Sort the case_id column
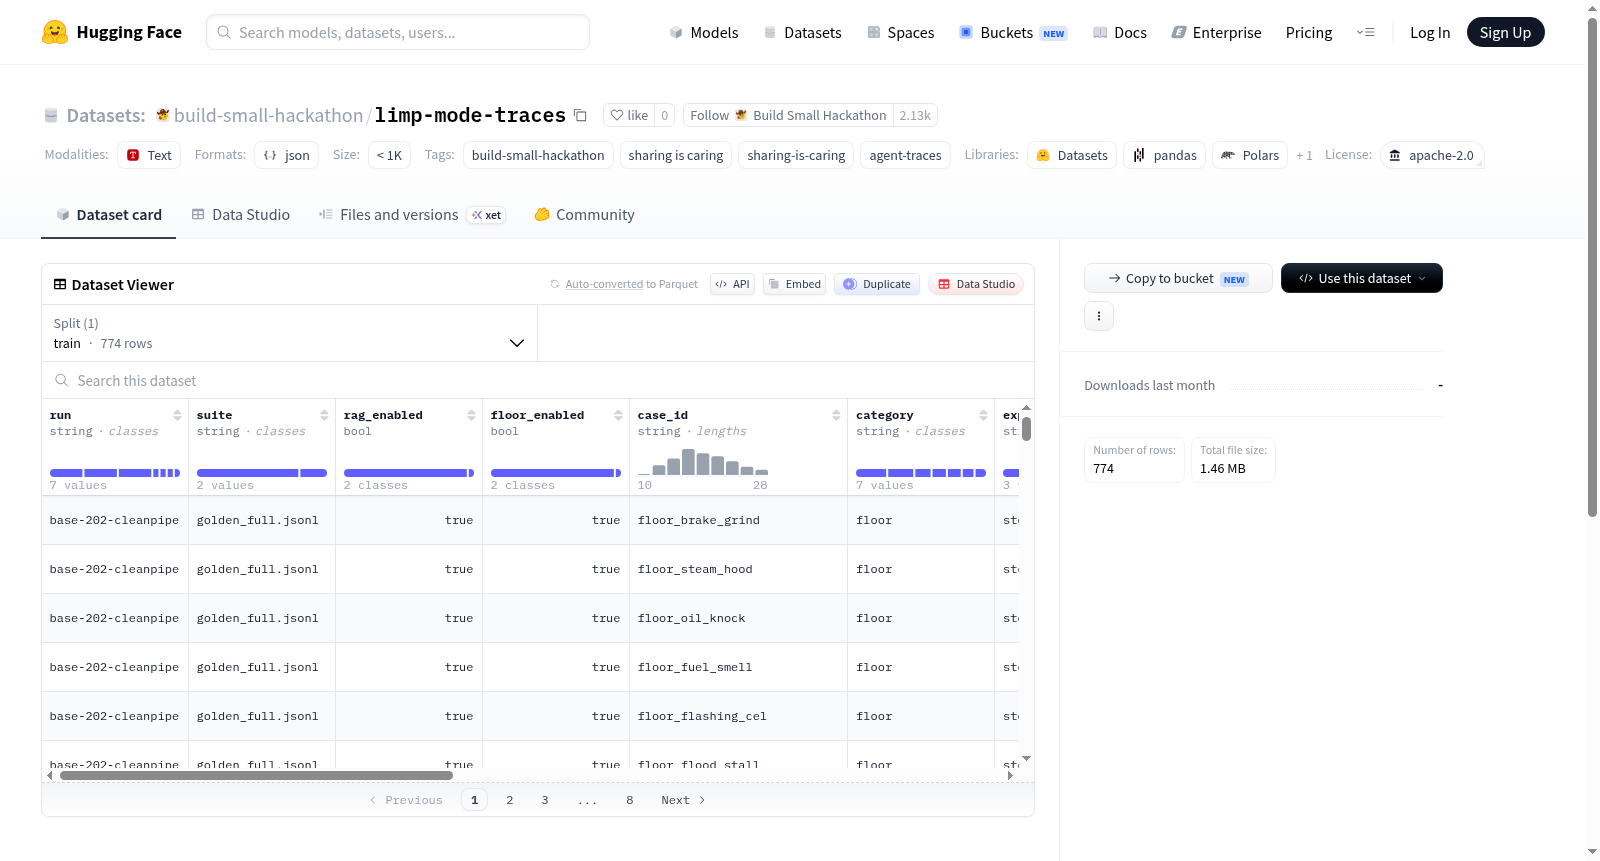This screenshot has height=861, width=1600. point(836,415)
